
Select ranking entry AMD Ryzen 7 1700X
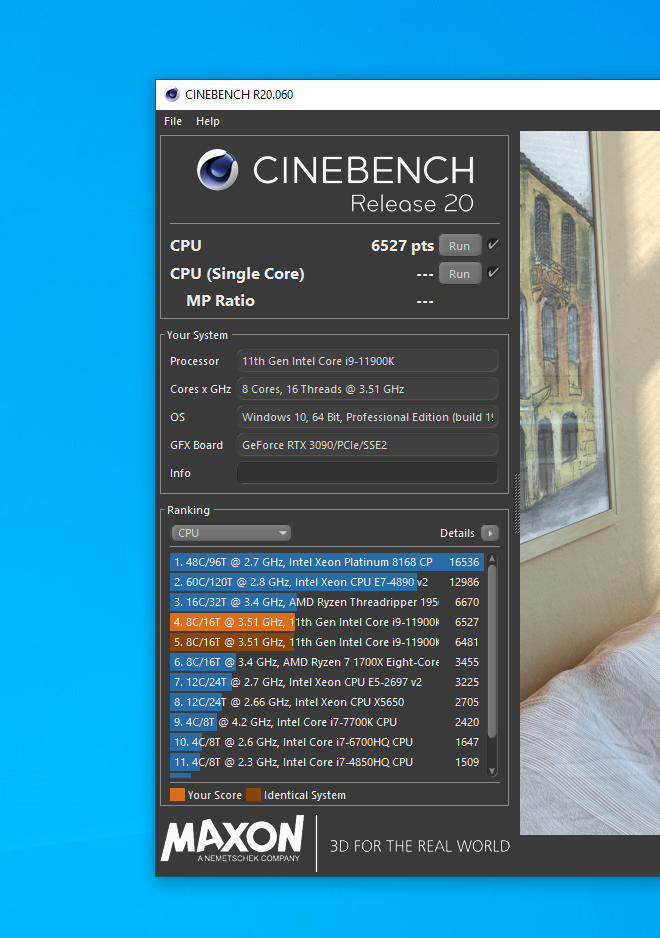point(327,662)
